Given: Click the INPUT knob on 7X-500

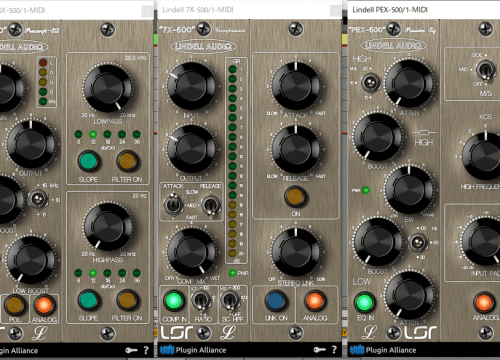Looking at the screenshot, I should [x=191, y=86].
